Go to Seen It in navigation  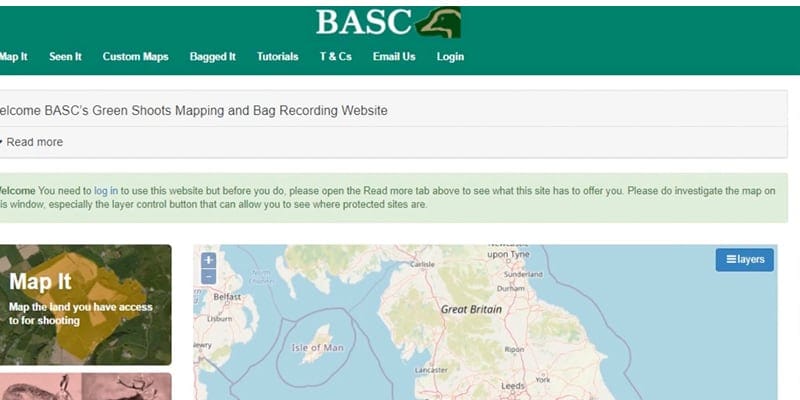click(65, 57)
